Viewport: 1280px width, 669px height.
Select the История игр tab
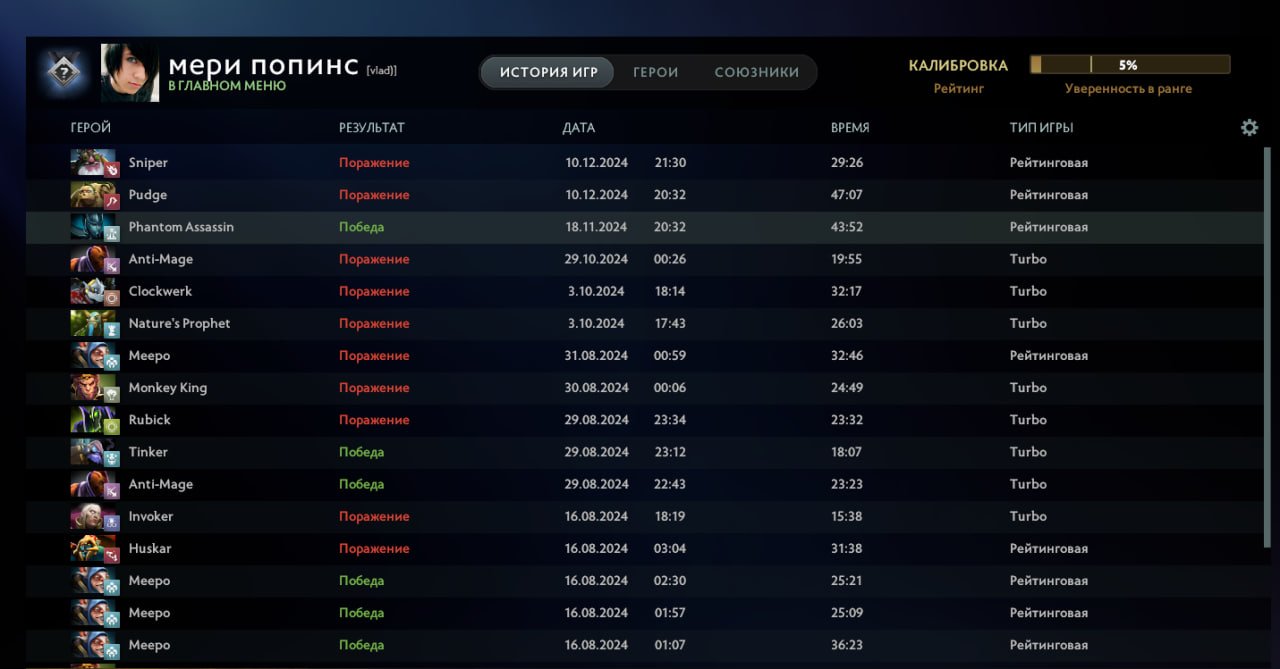(x=549, y=72)
